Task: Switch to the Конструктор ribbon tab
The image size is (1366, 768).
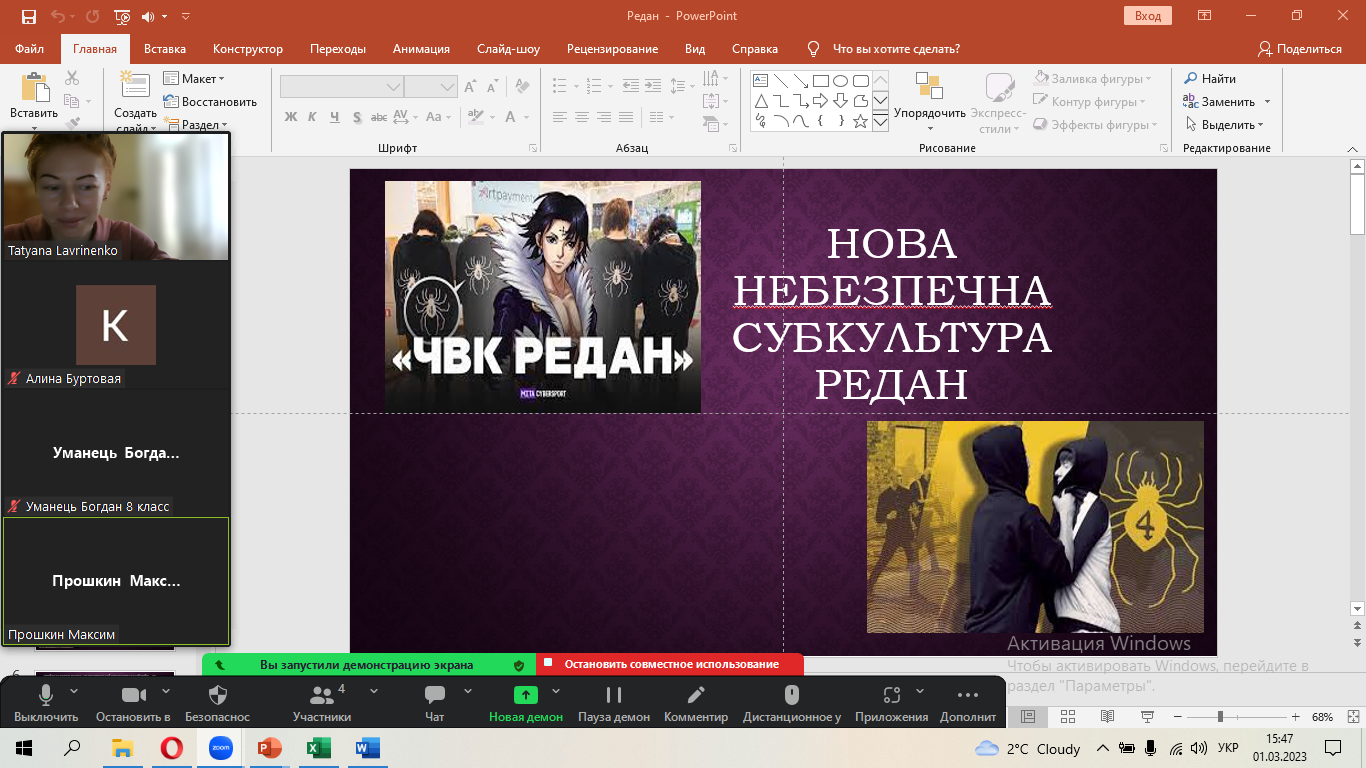Action: pos(248,49)
